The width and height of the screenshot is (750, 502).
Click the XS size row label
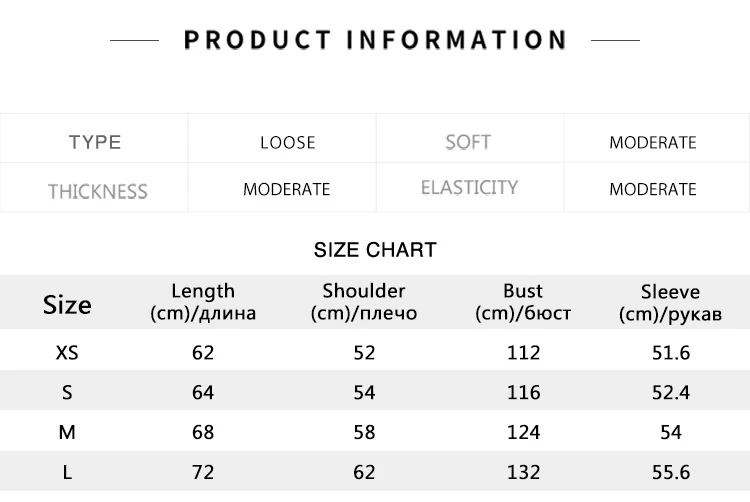67,353
